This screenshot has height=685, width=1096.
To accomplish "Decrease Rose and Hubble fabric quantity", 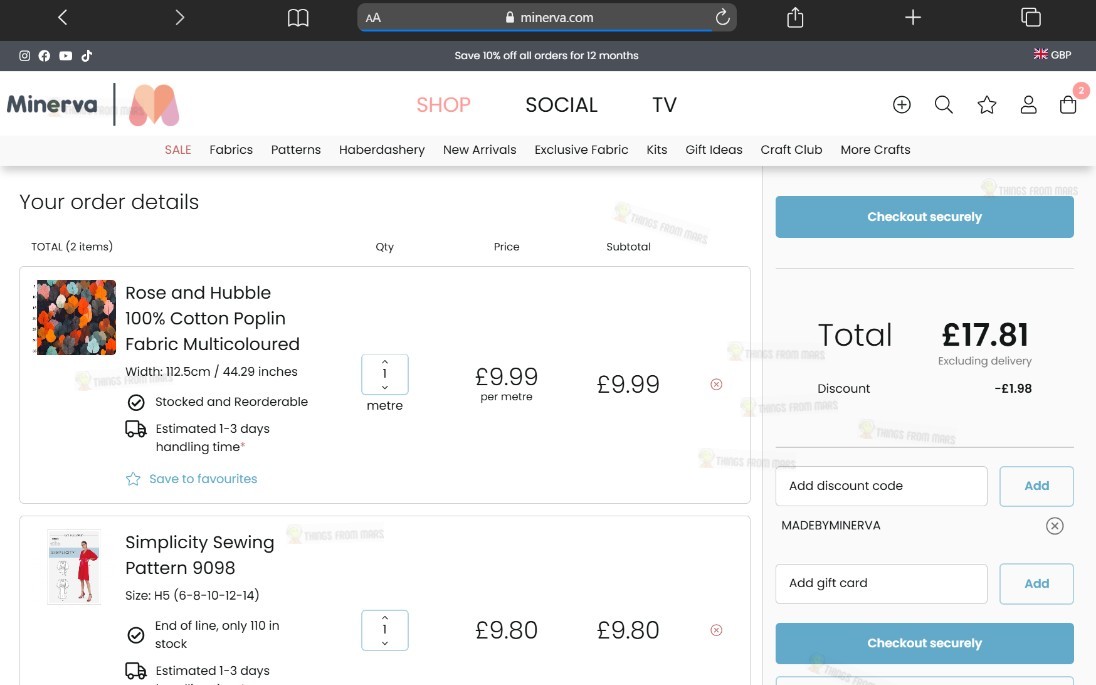I will coord(384,387).
